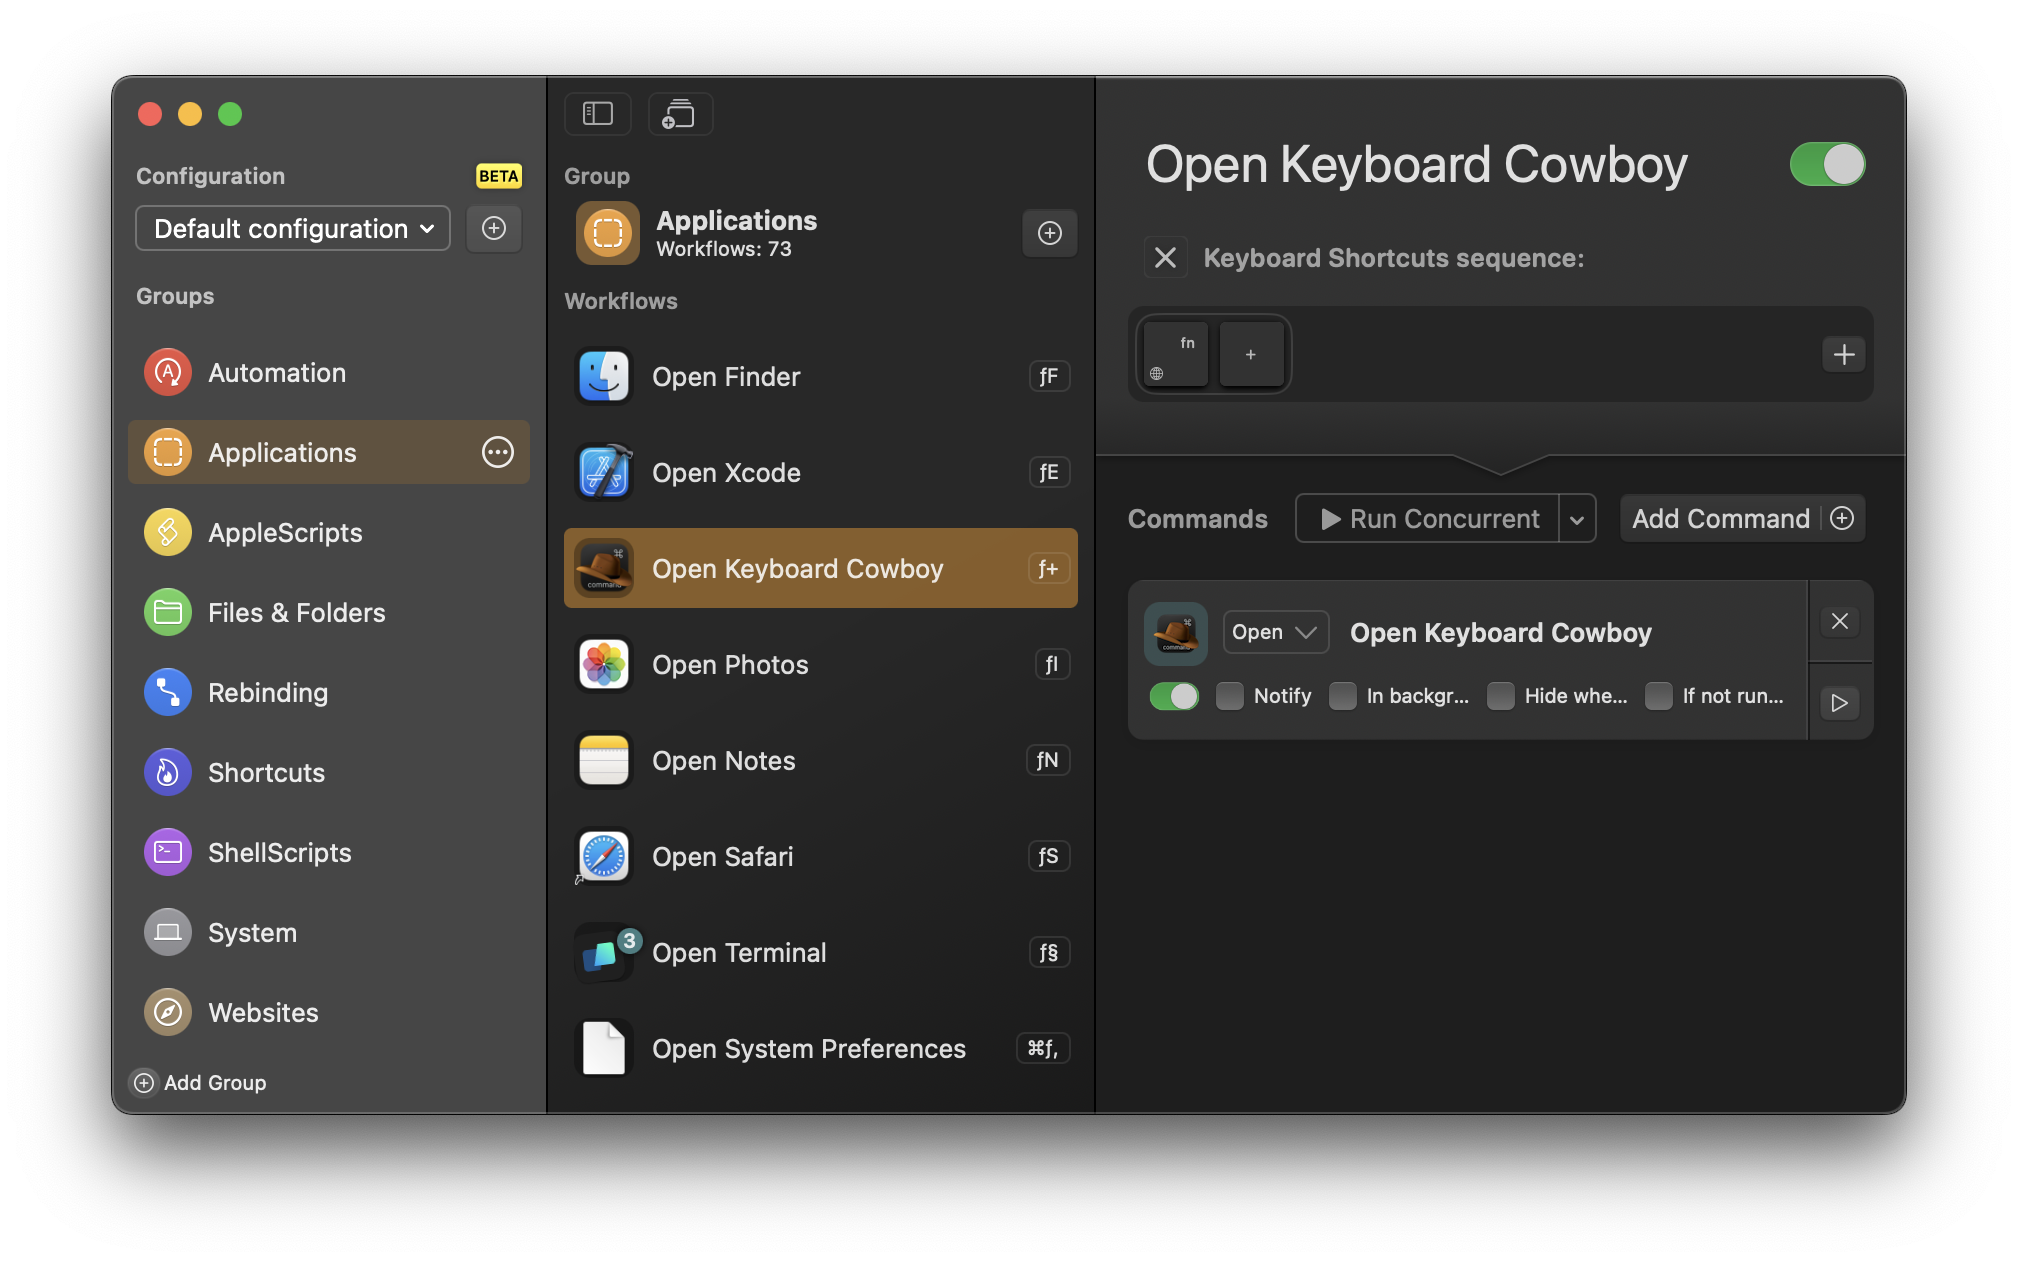2018x1262 pixels.
Task: Select the System group icon
Action: pos(168,932)
